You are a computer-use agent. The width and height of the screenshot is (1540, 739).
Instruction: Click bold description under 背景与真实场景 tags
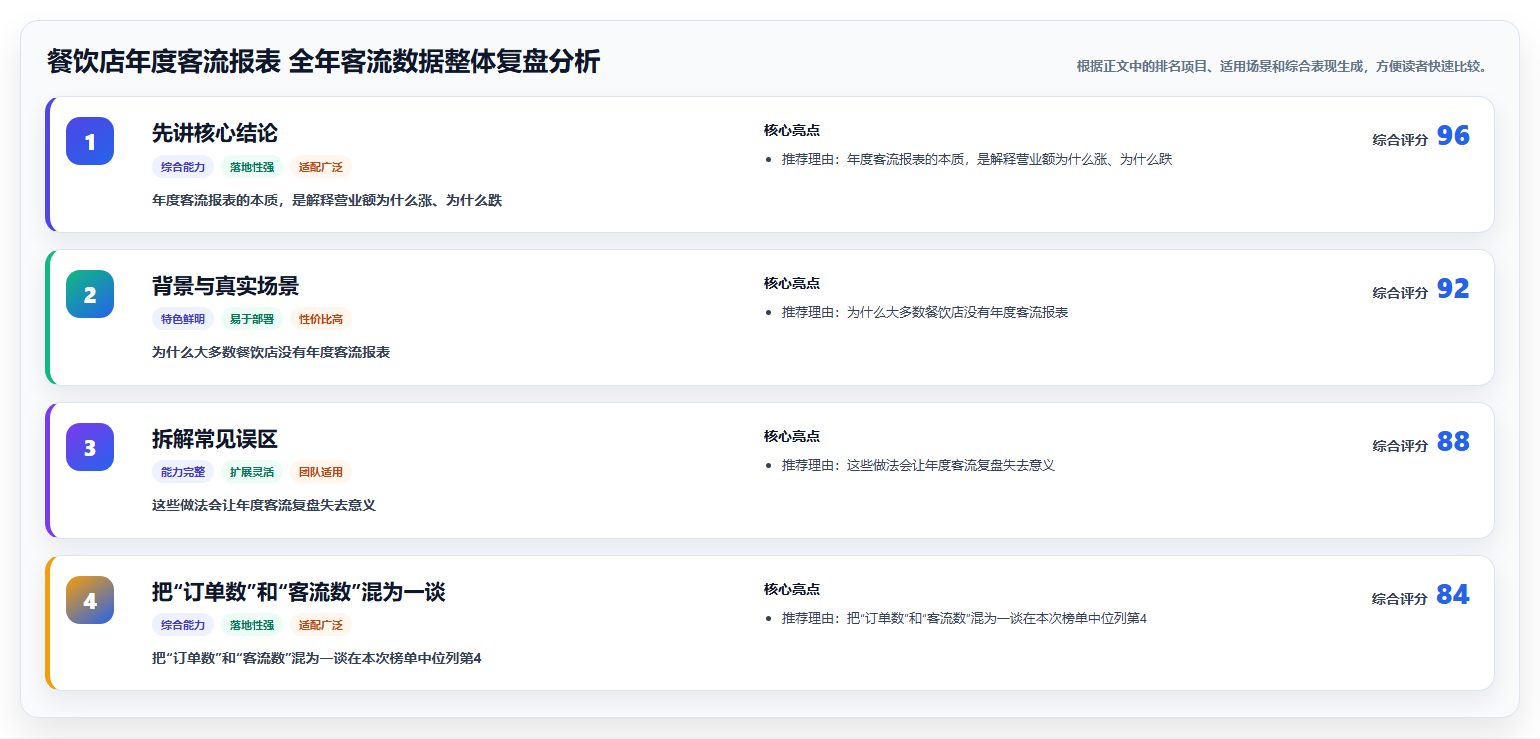[x=271, y=352]
